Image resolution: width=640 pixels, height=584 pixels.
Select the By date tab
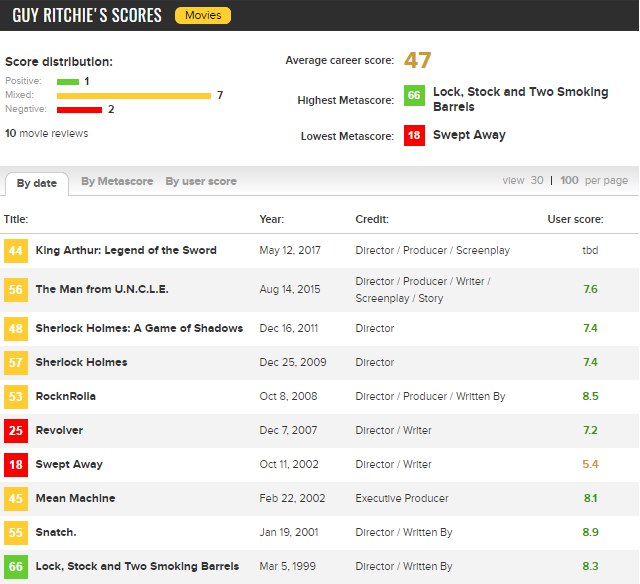[x=37, y=183]
